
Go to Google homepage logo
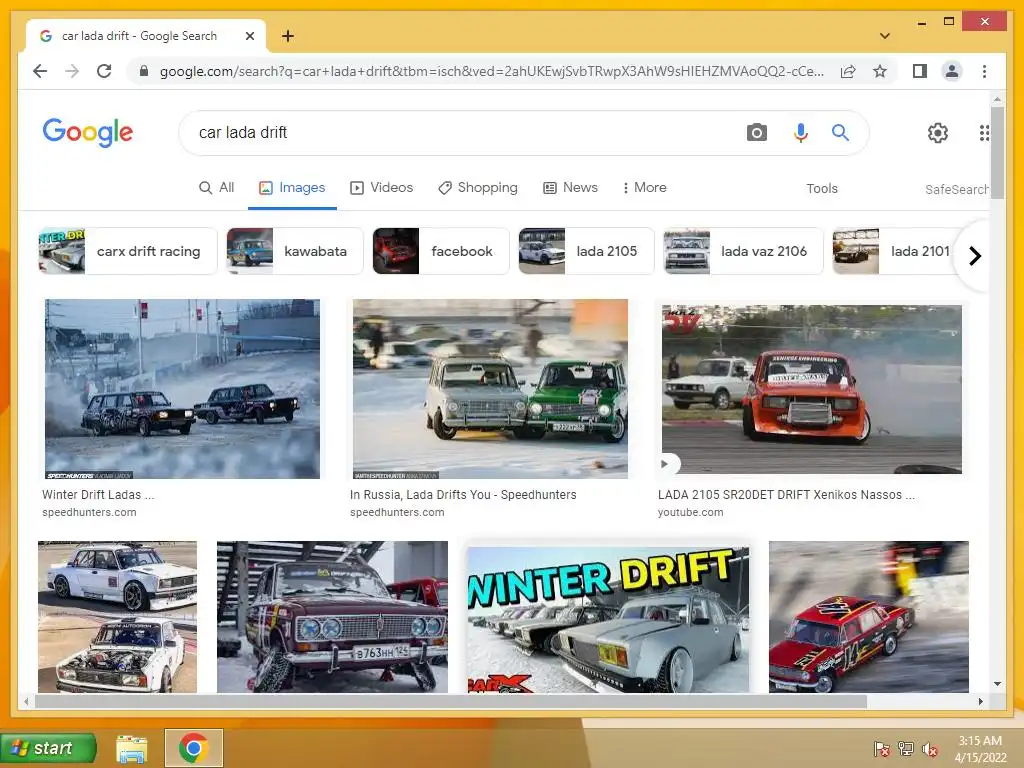[x=88, y=133]
